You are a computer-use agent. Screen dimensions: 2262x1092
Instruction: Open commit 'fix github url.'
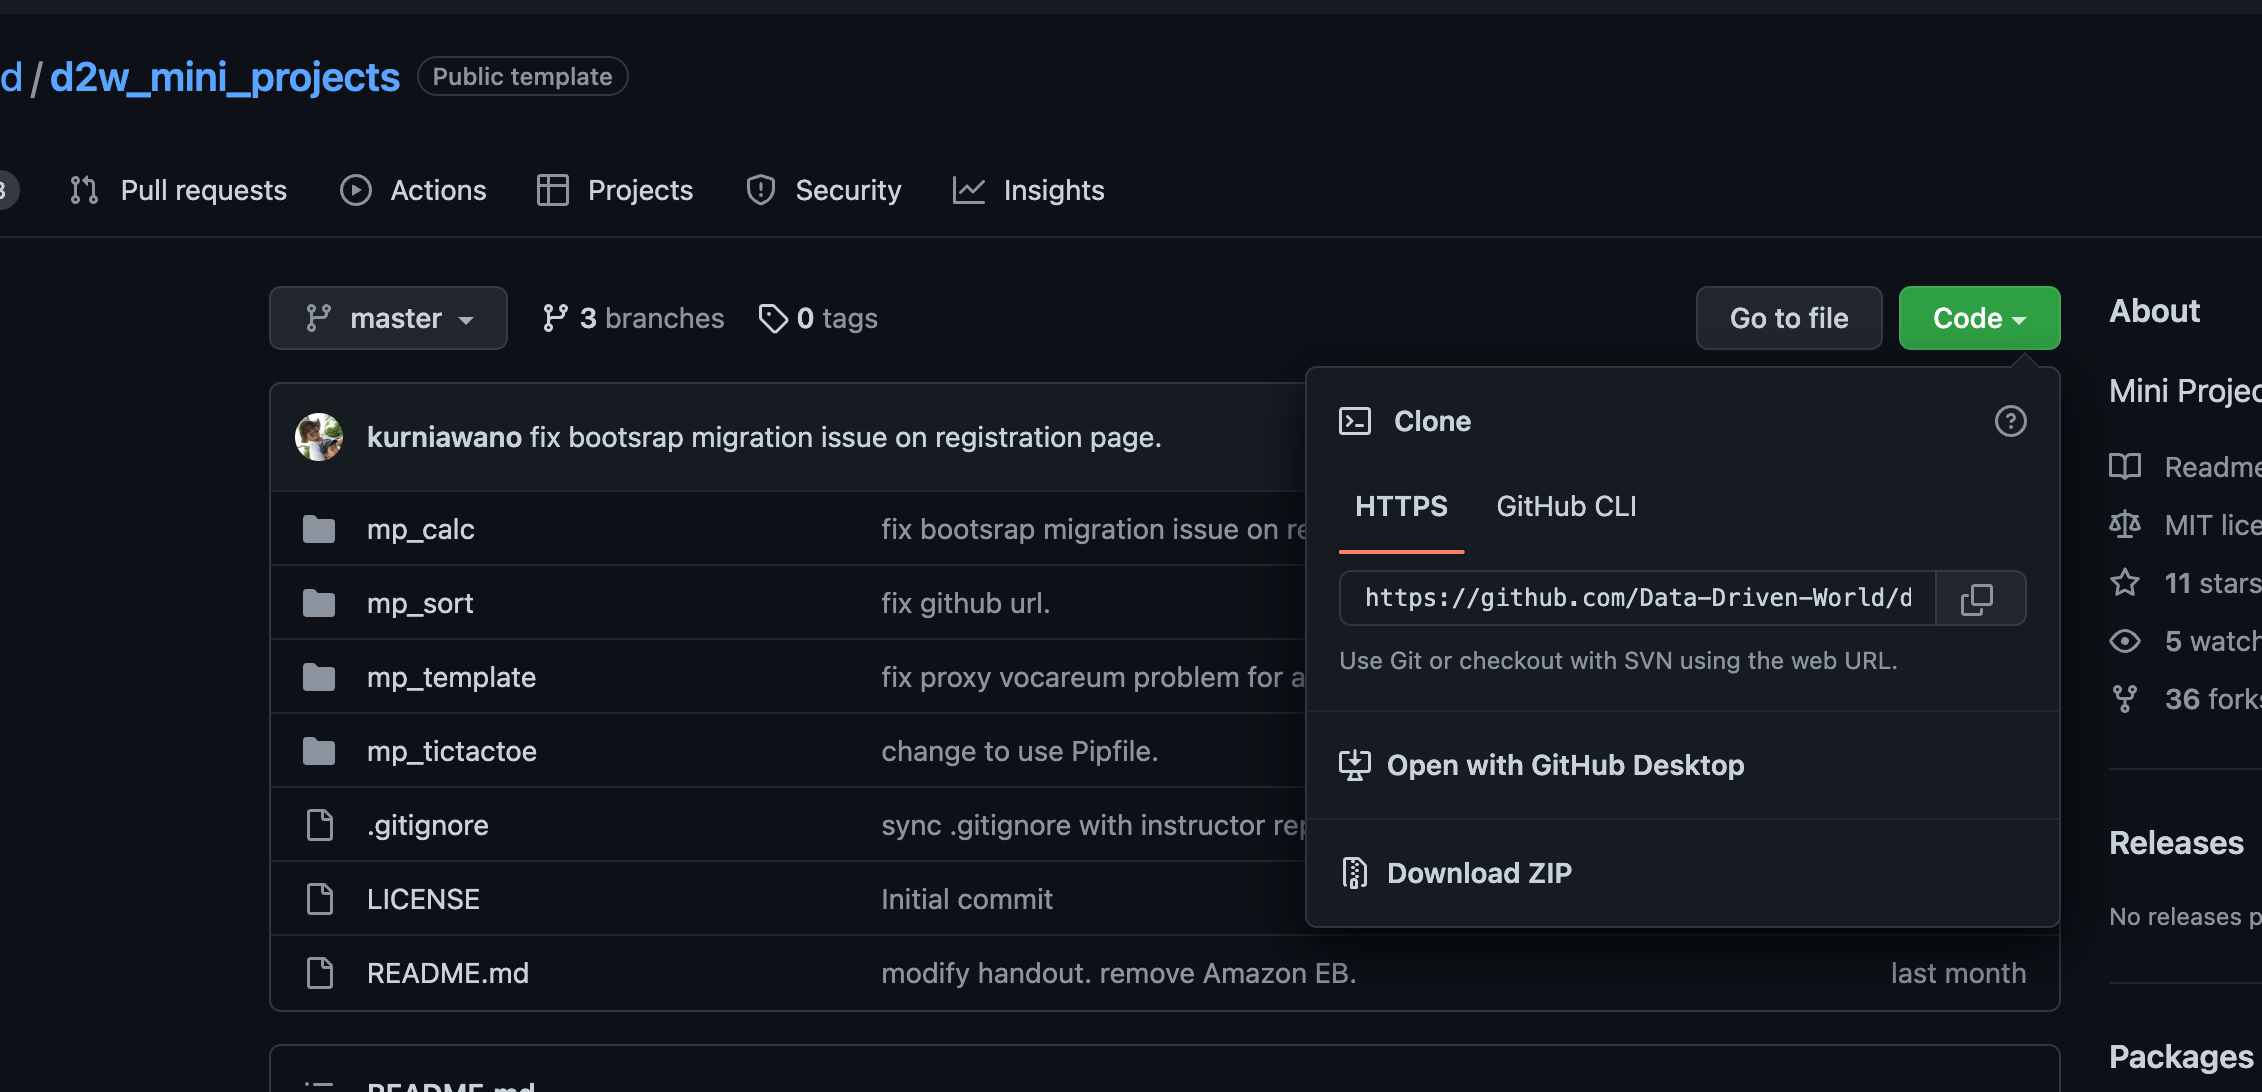[x=965, y=603]
